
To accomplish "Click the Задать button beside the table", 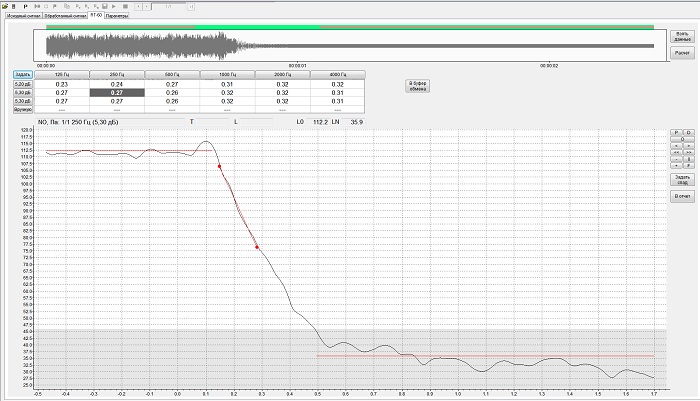I will pyautogui.click(x=22, y=74).
